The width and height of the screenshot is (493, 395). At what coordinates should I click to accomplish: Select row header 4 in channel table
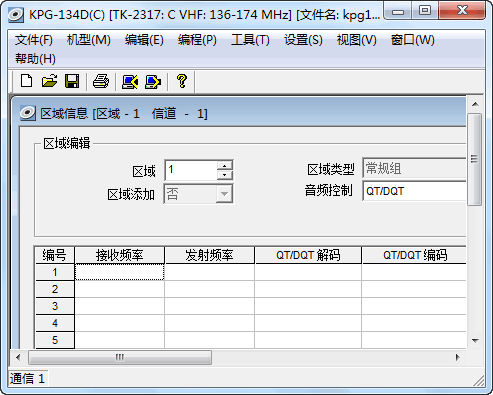coord(55,323)
